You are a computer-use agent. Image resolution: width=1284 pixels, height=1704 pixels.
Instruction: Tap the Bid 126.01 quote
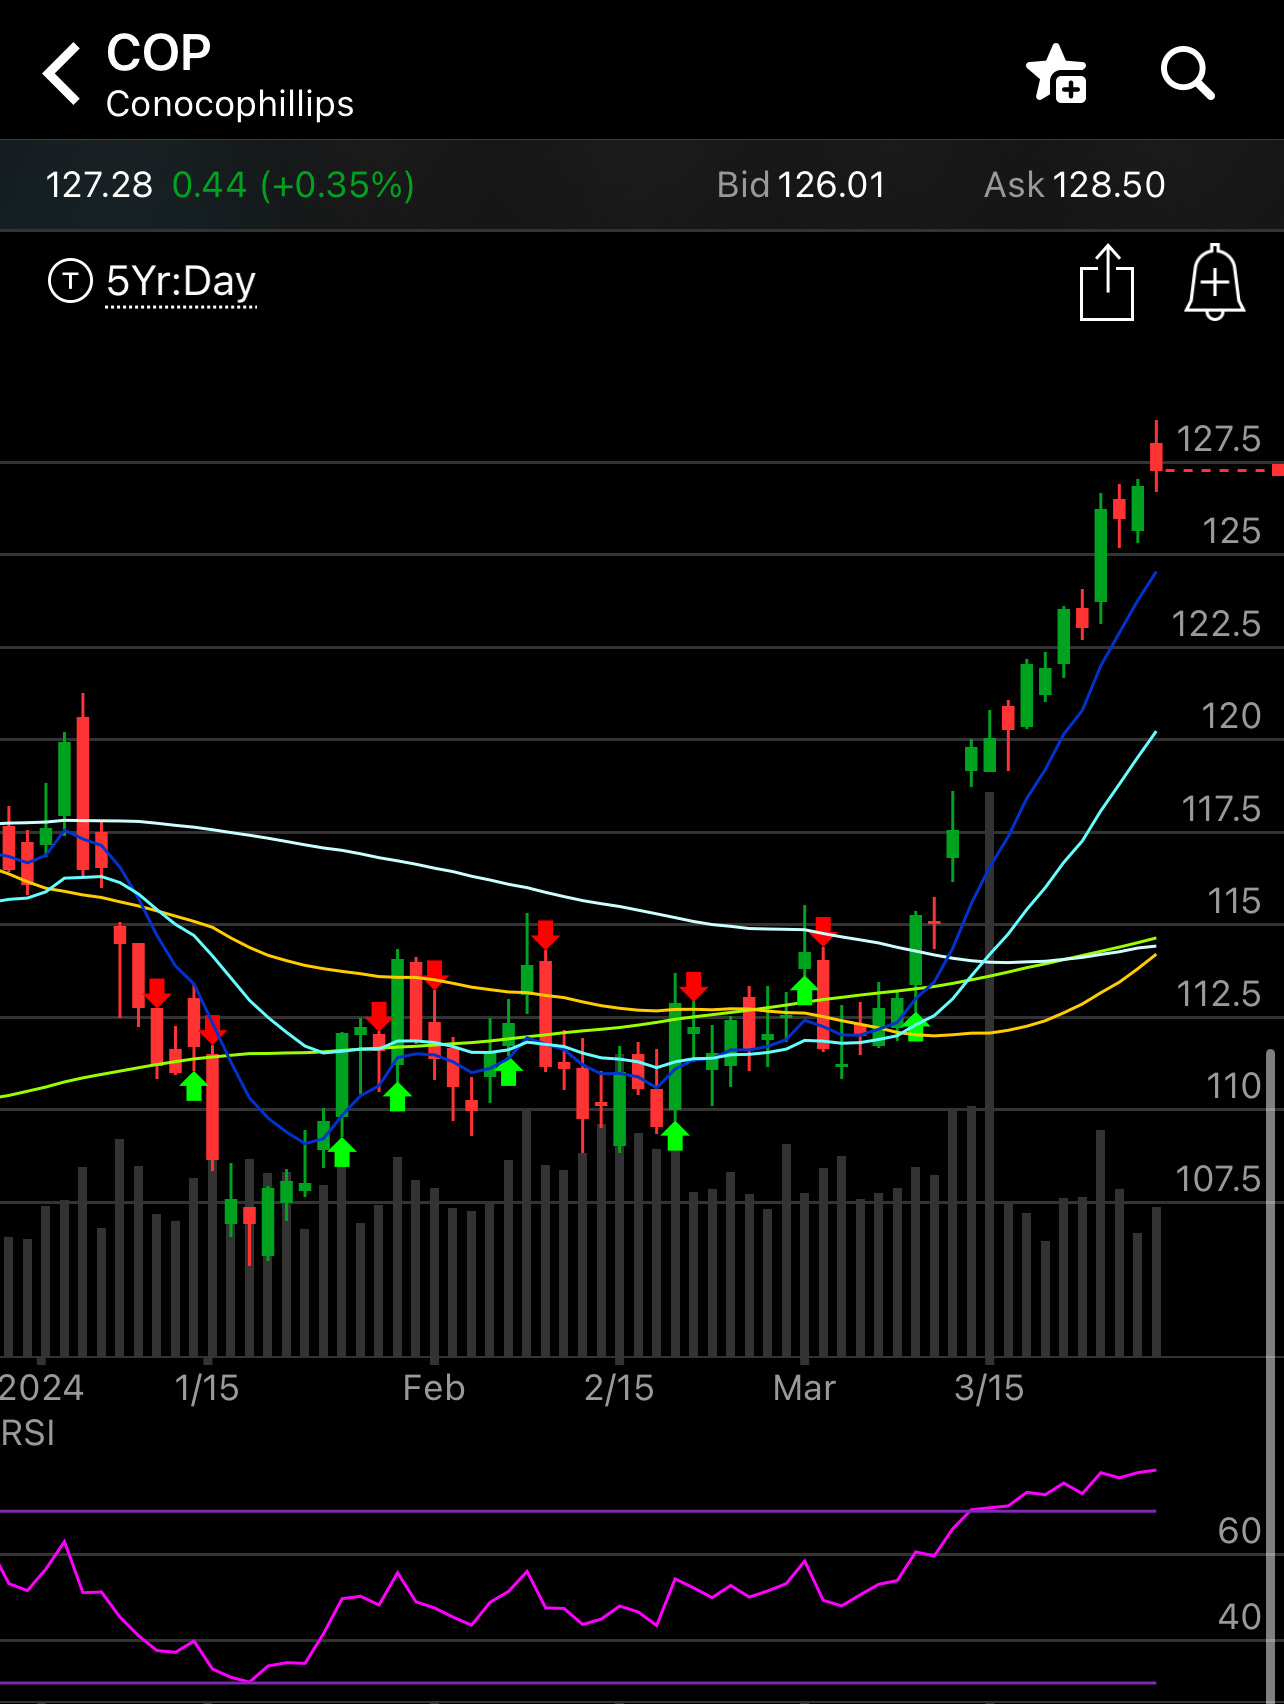pyautogui.click(x=801, y=185)
